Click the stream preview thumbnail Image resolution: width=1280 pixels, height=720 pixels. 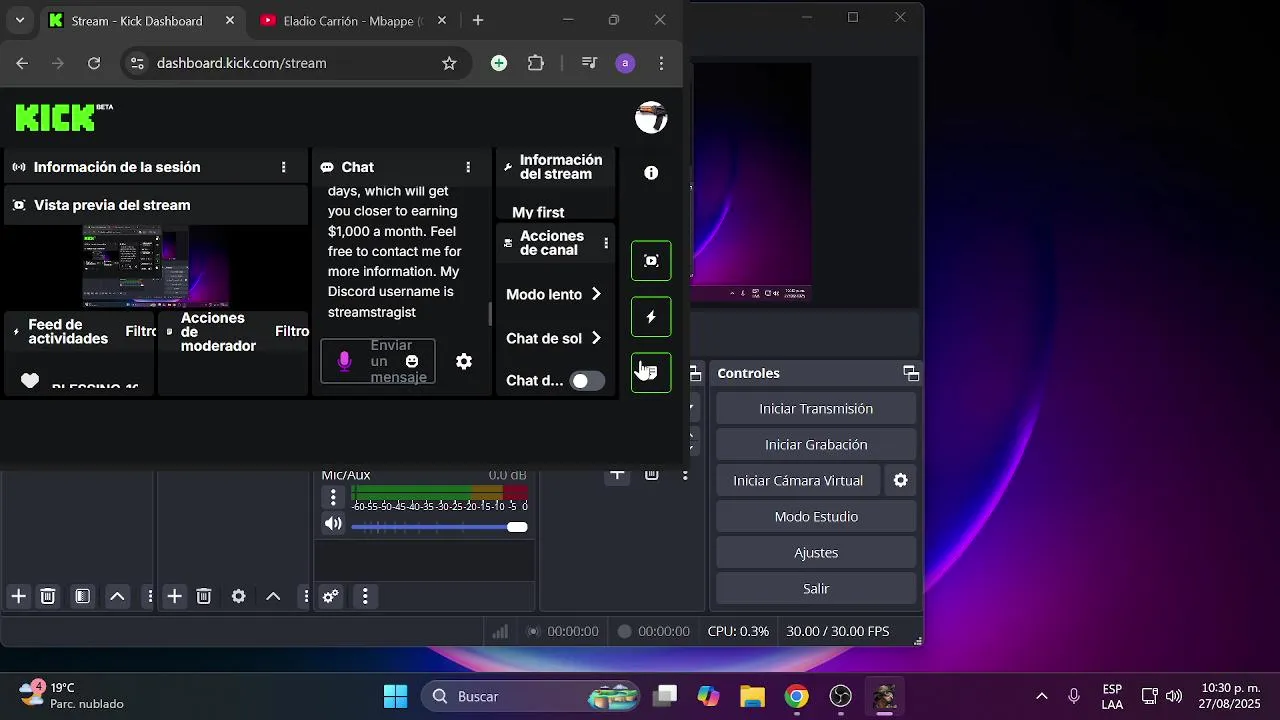point(156,265)
